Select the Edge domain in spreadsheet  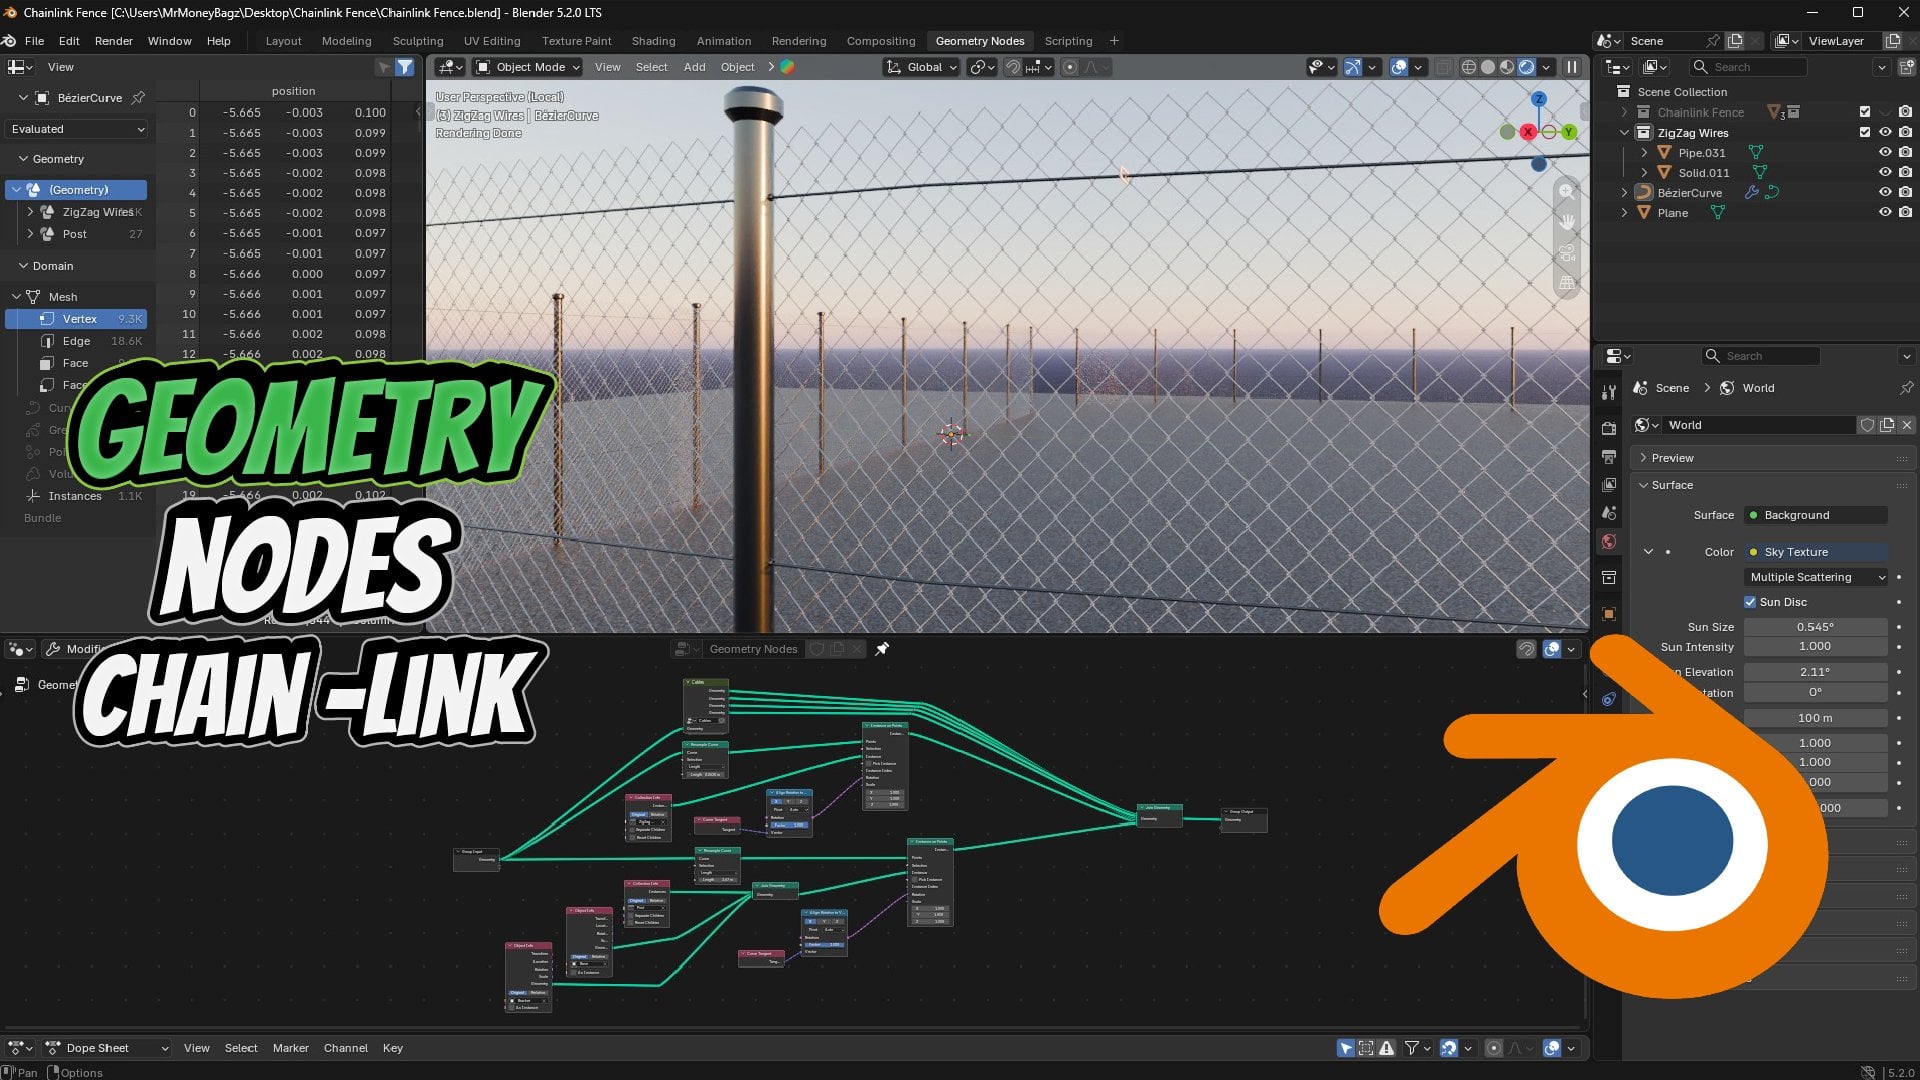77,341
